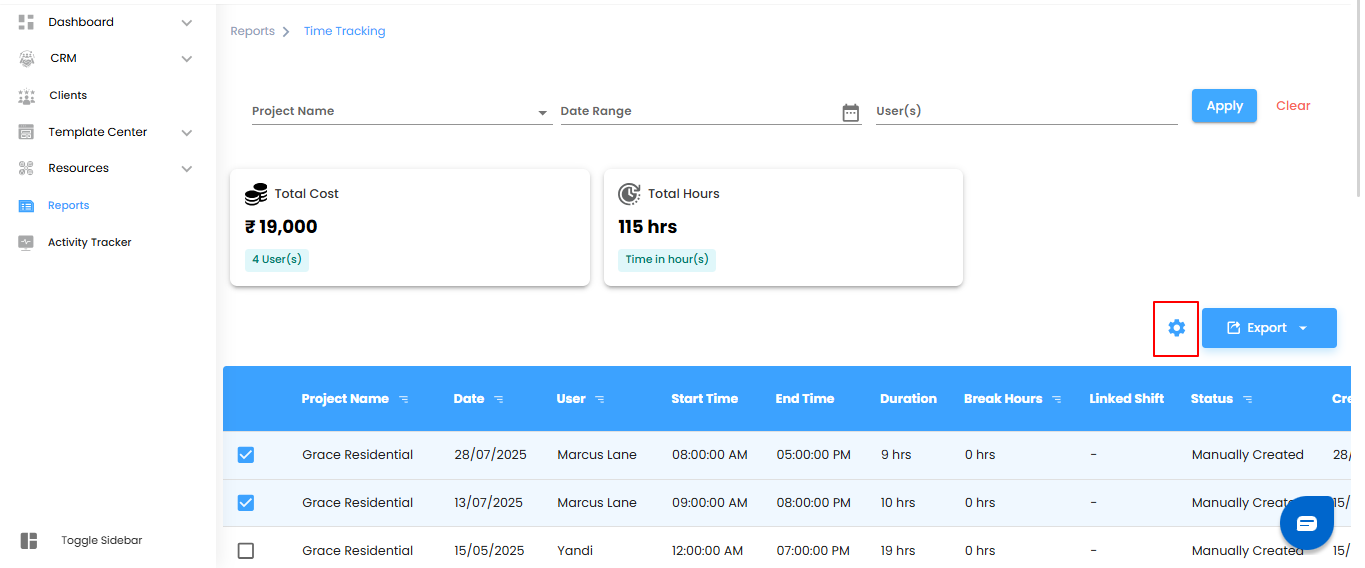Click the 28/07/2025 date cell
This screenshot has width=1365, height=568.
[x=489, y=455]
